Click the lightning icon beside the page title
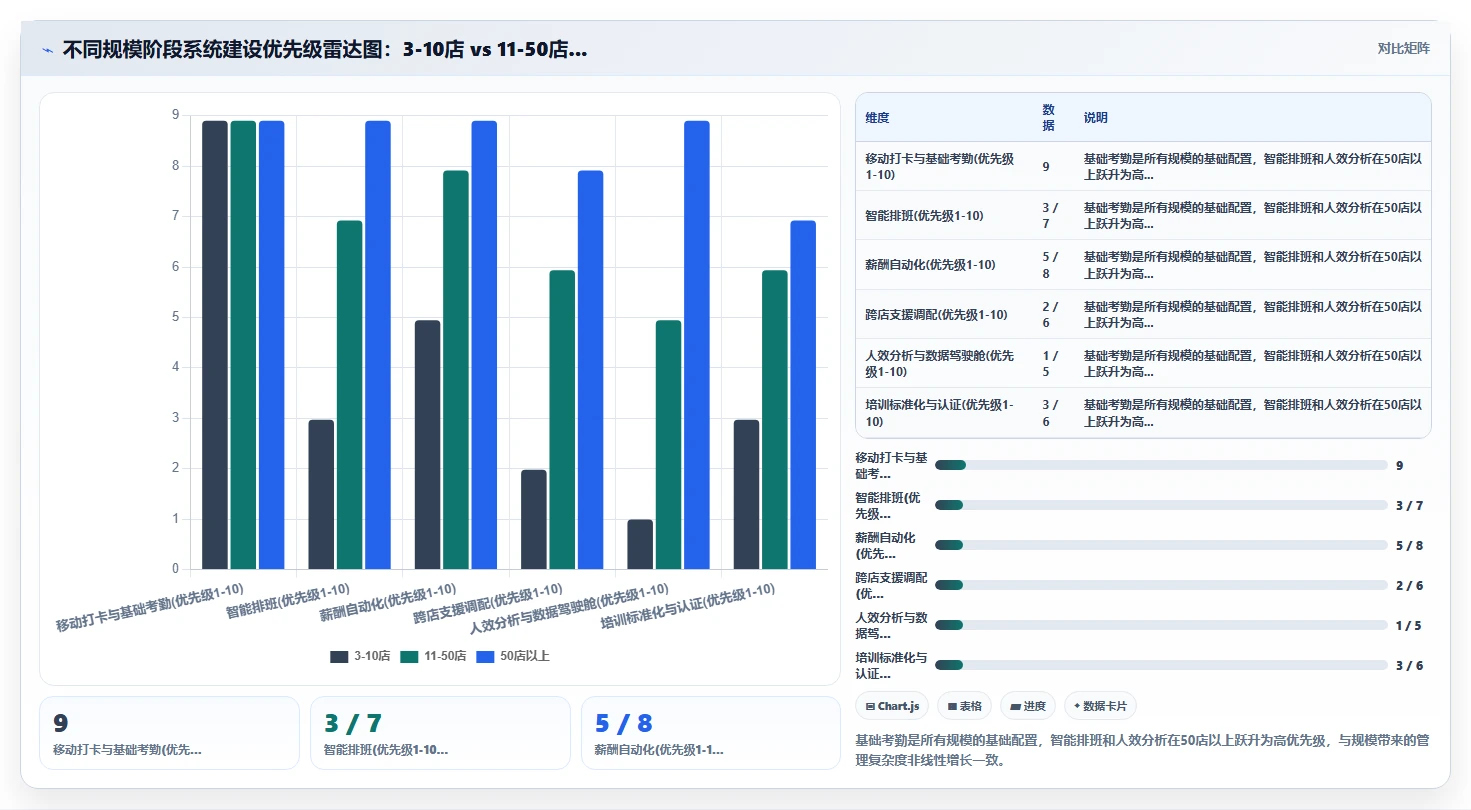Screen dimensions: 1471x810 (48, 50)
